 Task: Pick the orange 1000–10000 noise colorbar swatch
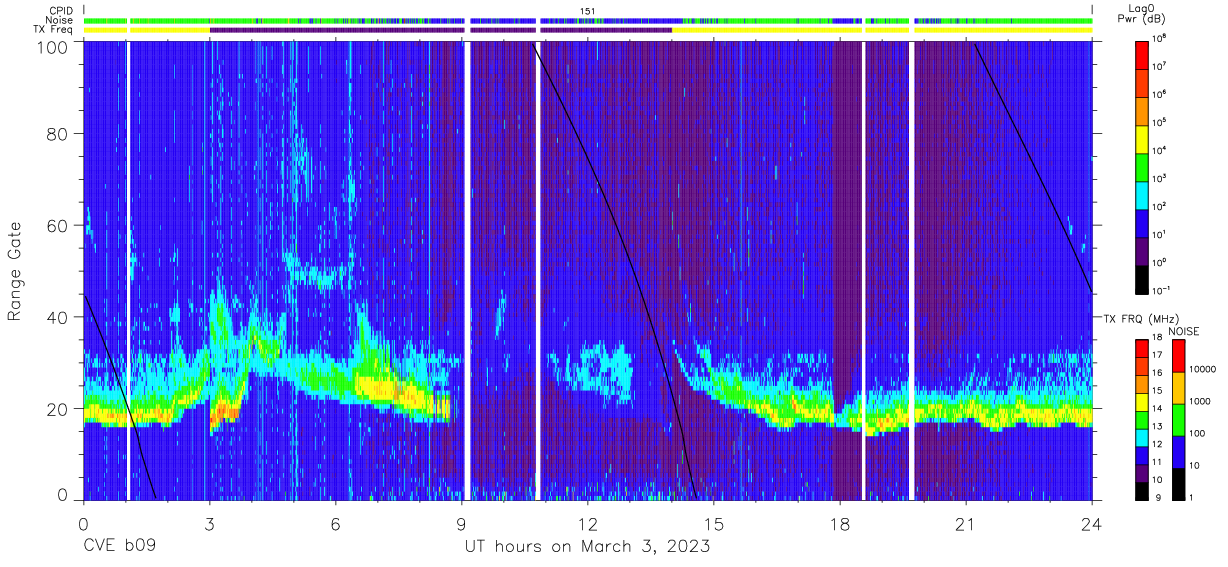pyautogui.click(x=1177, y=388)
